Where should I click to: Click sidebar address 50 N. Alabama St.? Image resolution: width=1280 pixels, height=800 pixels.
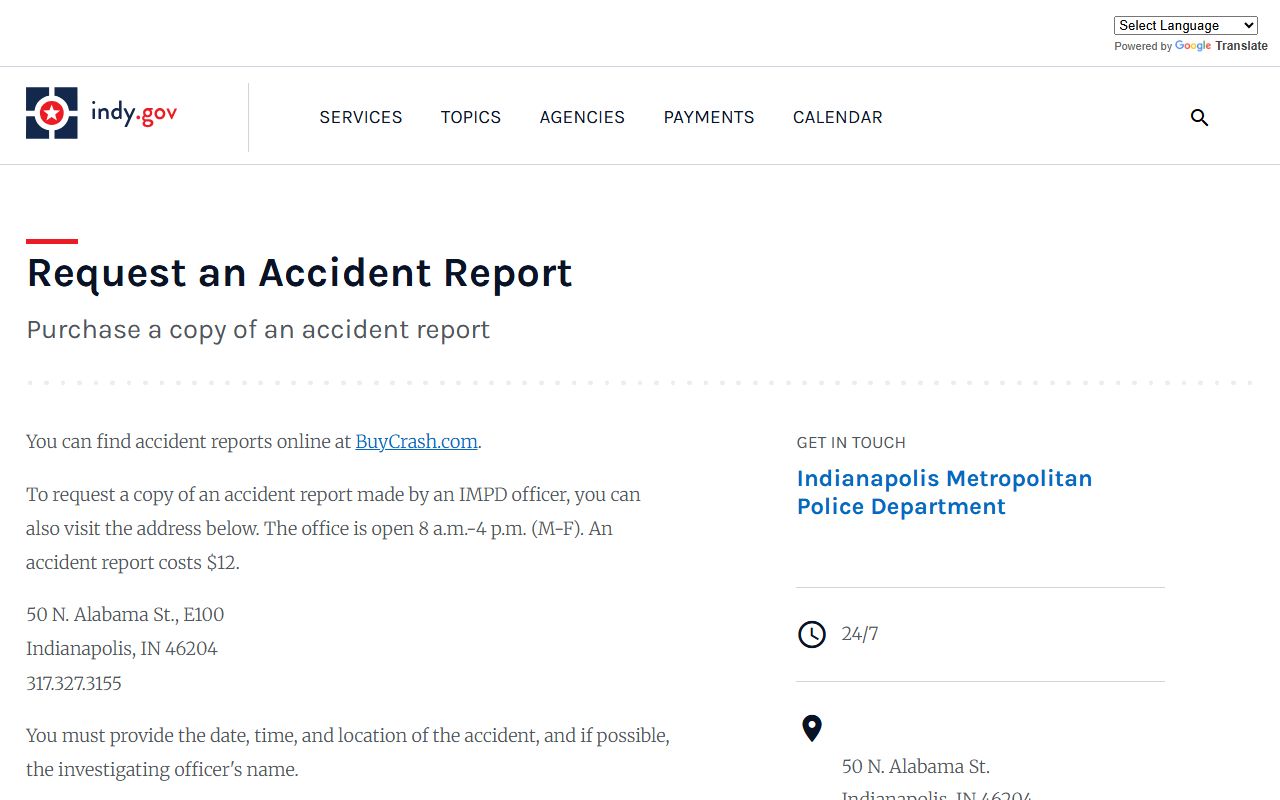click(916, 767)
